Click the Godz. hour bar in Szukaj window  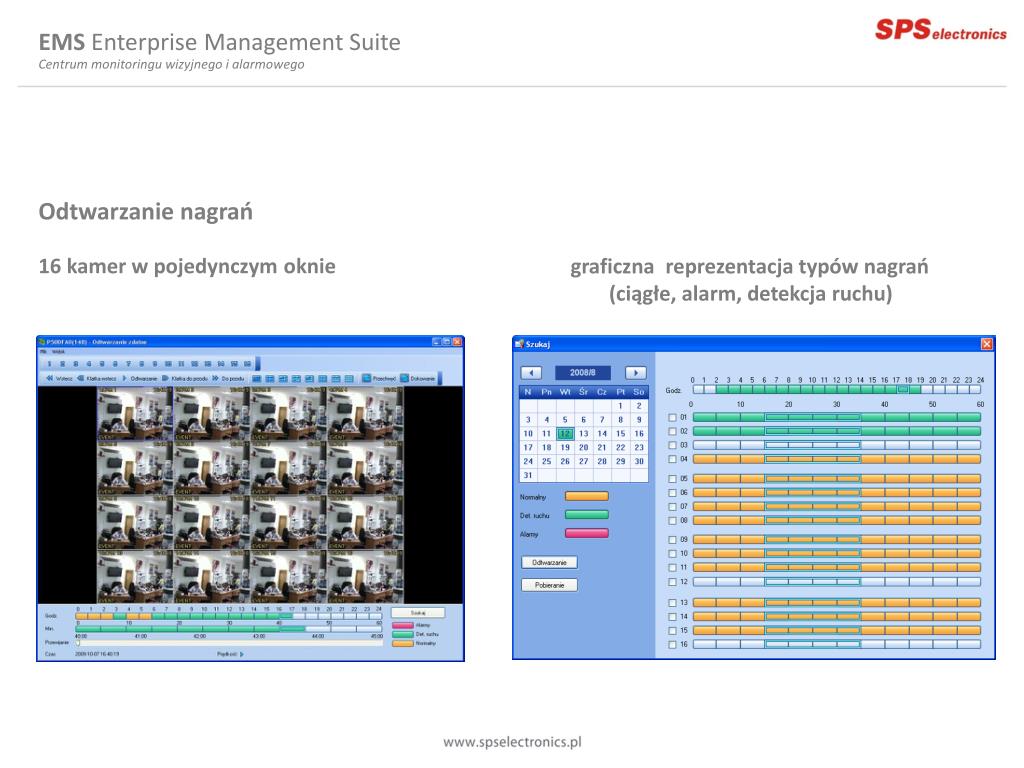click(837, 389)
